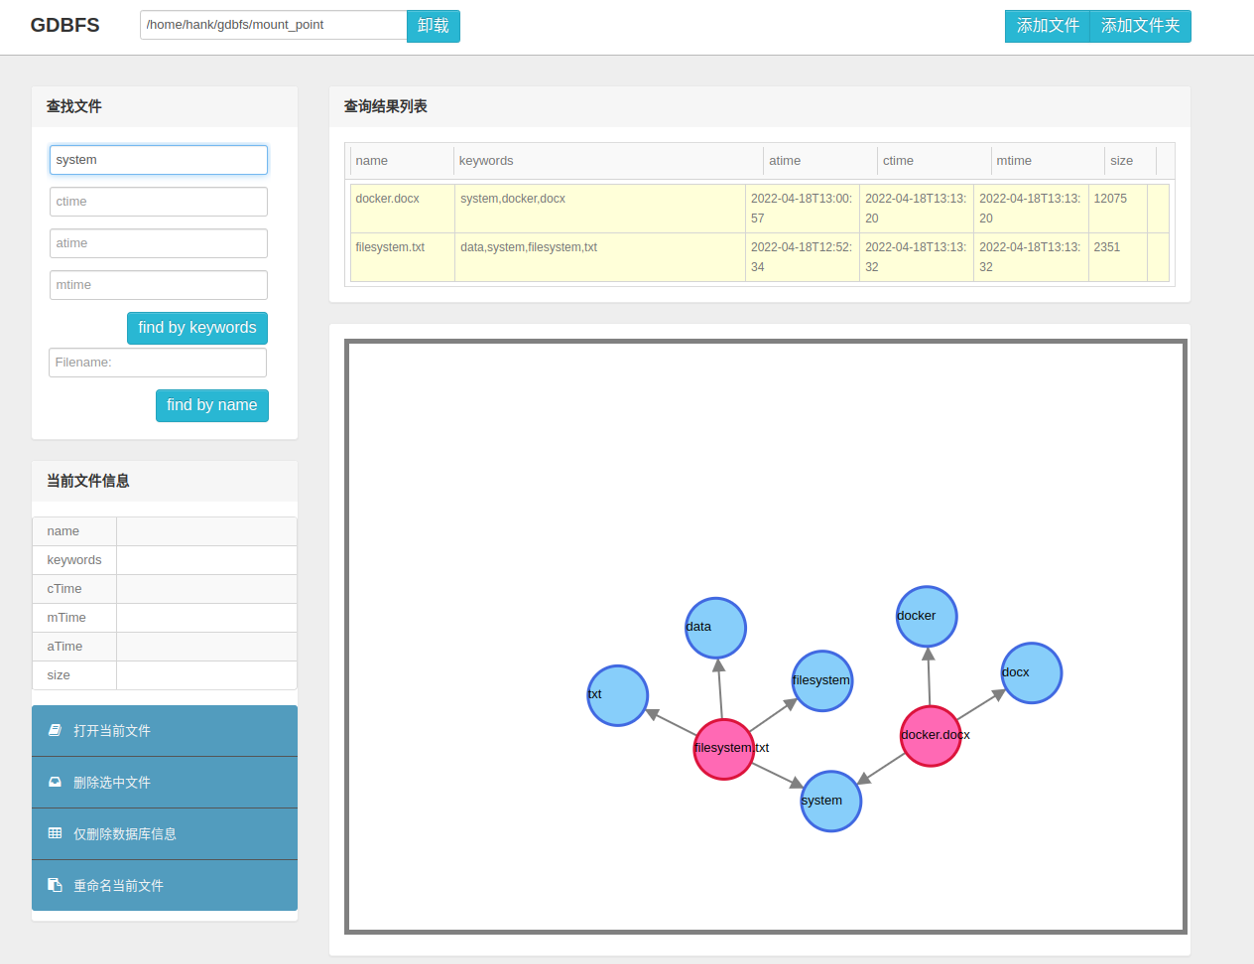Select the filesystem.txt row in results
The width and height of the screenshot is (1254, 964).
[x=401, y=257]
